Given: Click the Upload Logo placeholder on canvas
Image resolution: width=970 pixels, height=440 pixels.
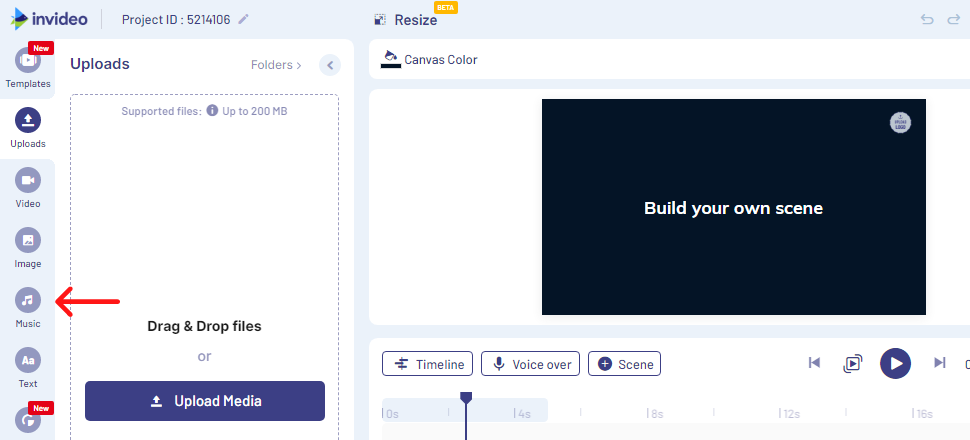Looking at the screenshot, I should point(900,123).
